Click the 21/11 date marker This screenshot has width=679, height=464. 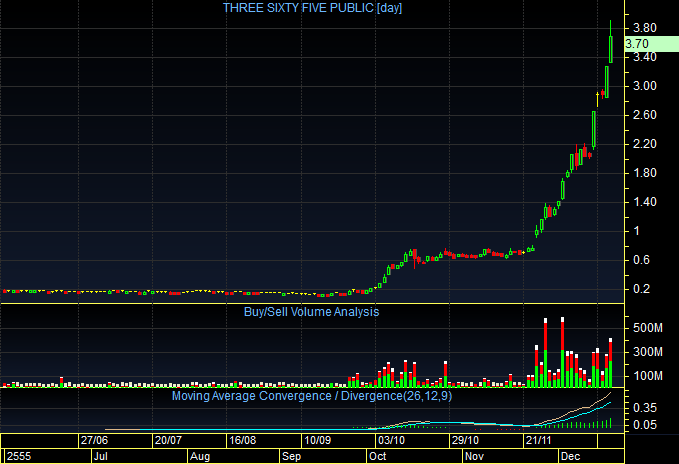(x=538, y=441)
